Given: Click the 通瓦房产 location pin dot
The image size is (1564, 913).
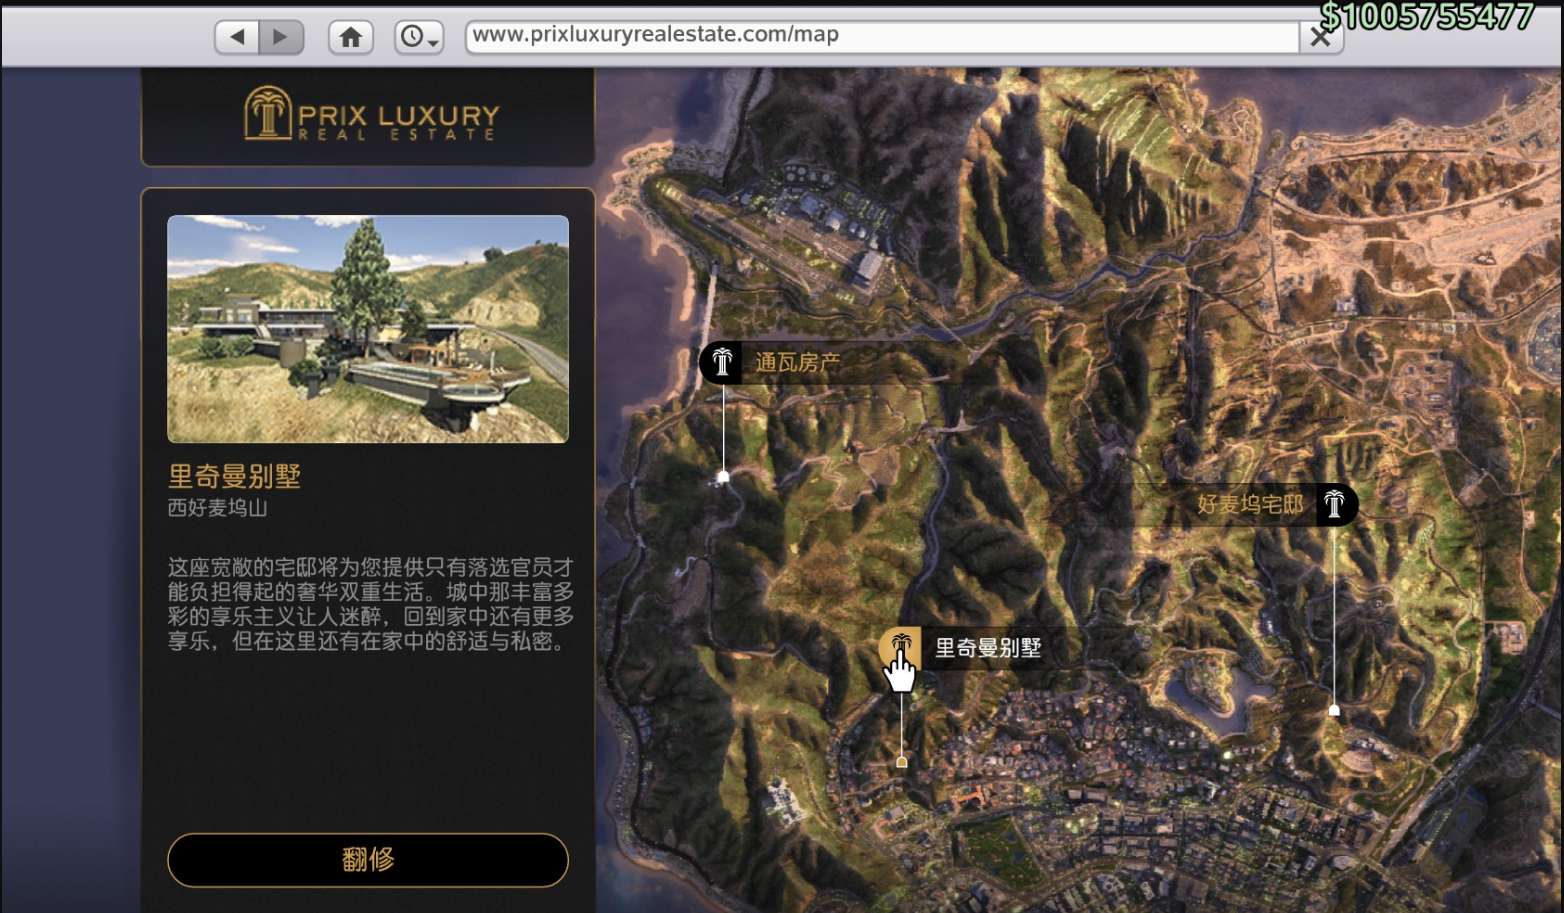Looking at the screenshot, I should [723, 477].
